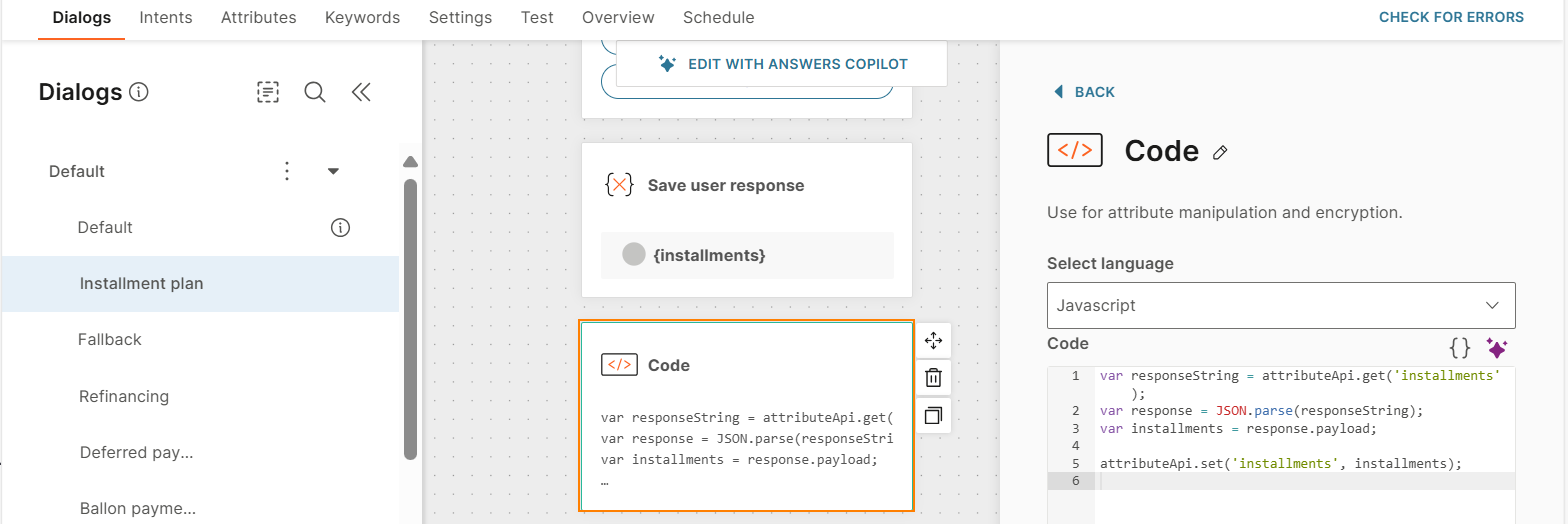
Task: Open the three-dot menu for Default group
Action: point(287,171)
